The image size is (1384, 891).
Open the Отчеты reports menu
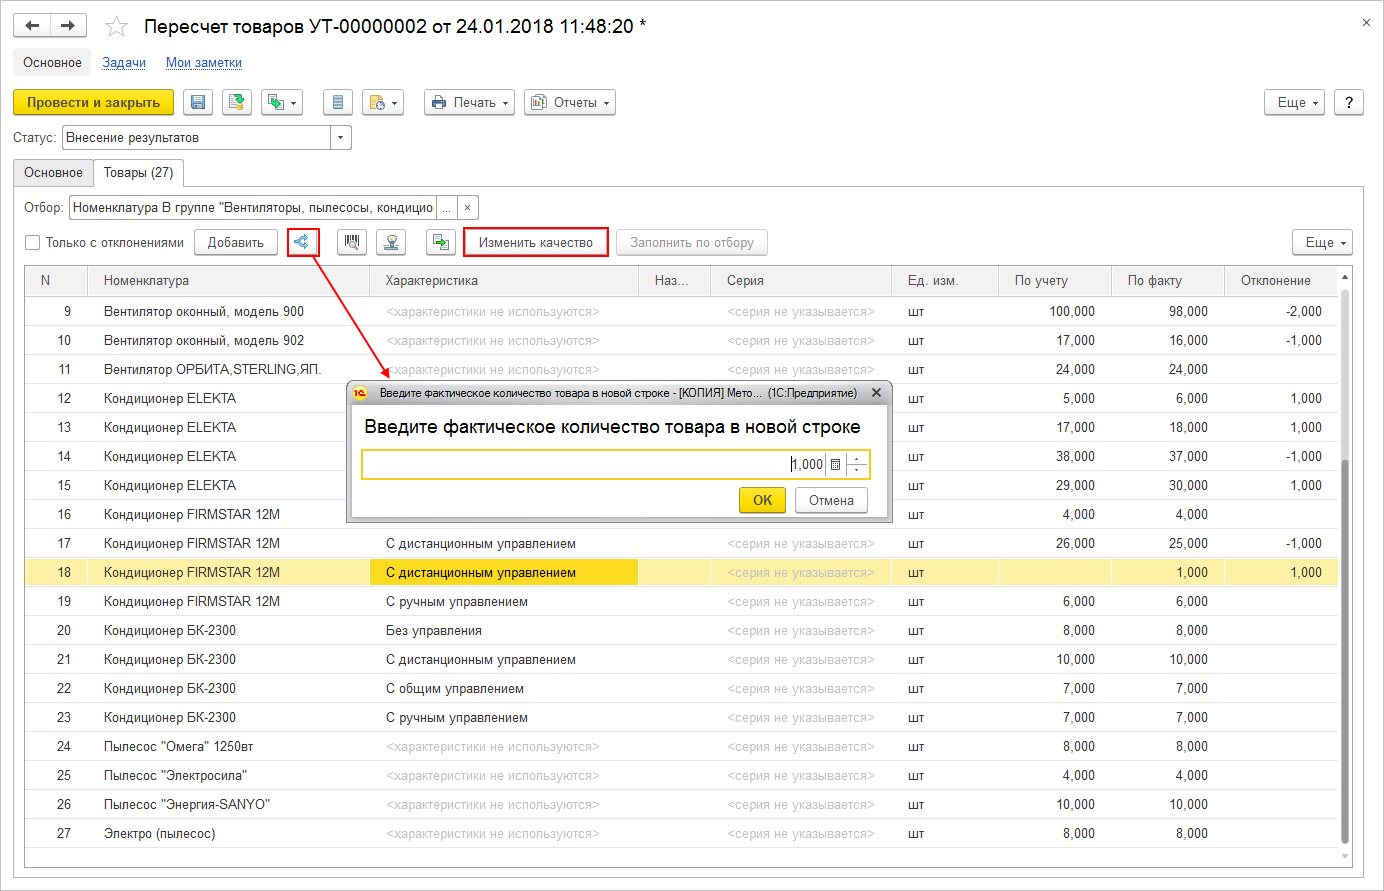pyautogui.click(x=570, y=102)
